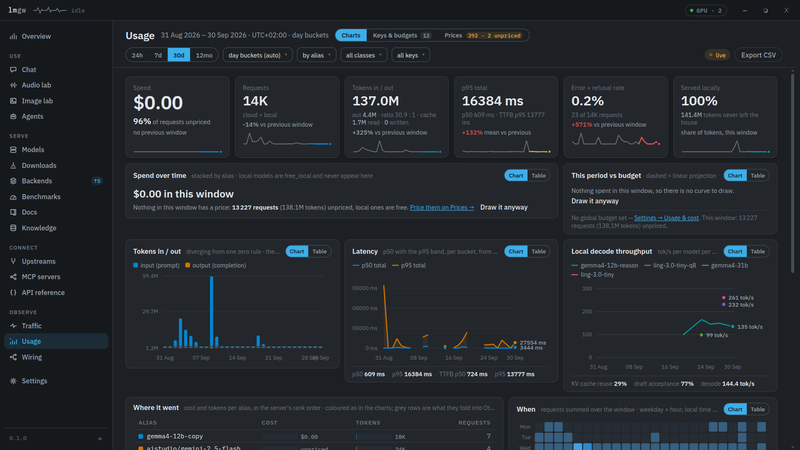Click the GPU status indicator pill
Image resolution: width=800 pixels, height=450 pixels.
pyautogui.click(x=706, y=10)
